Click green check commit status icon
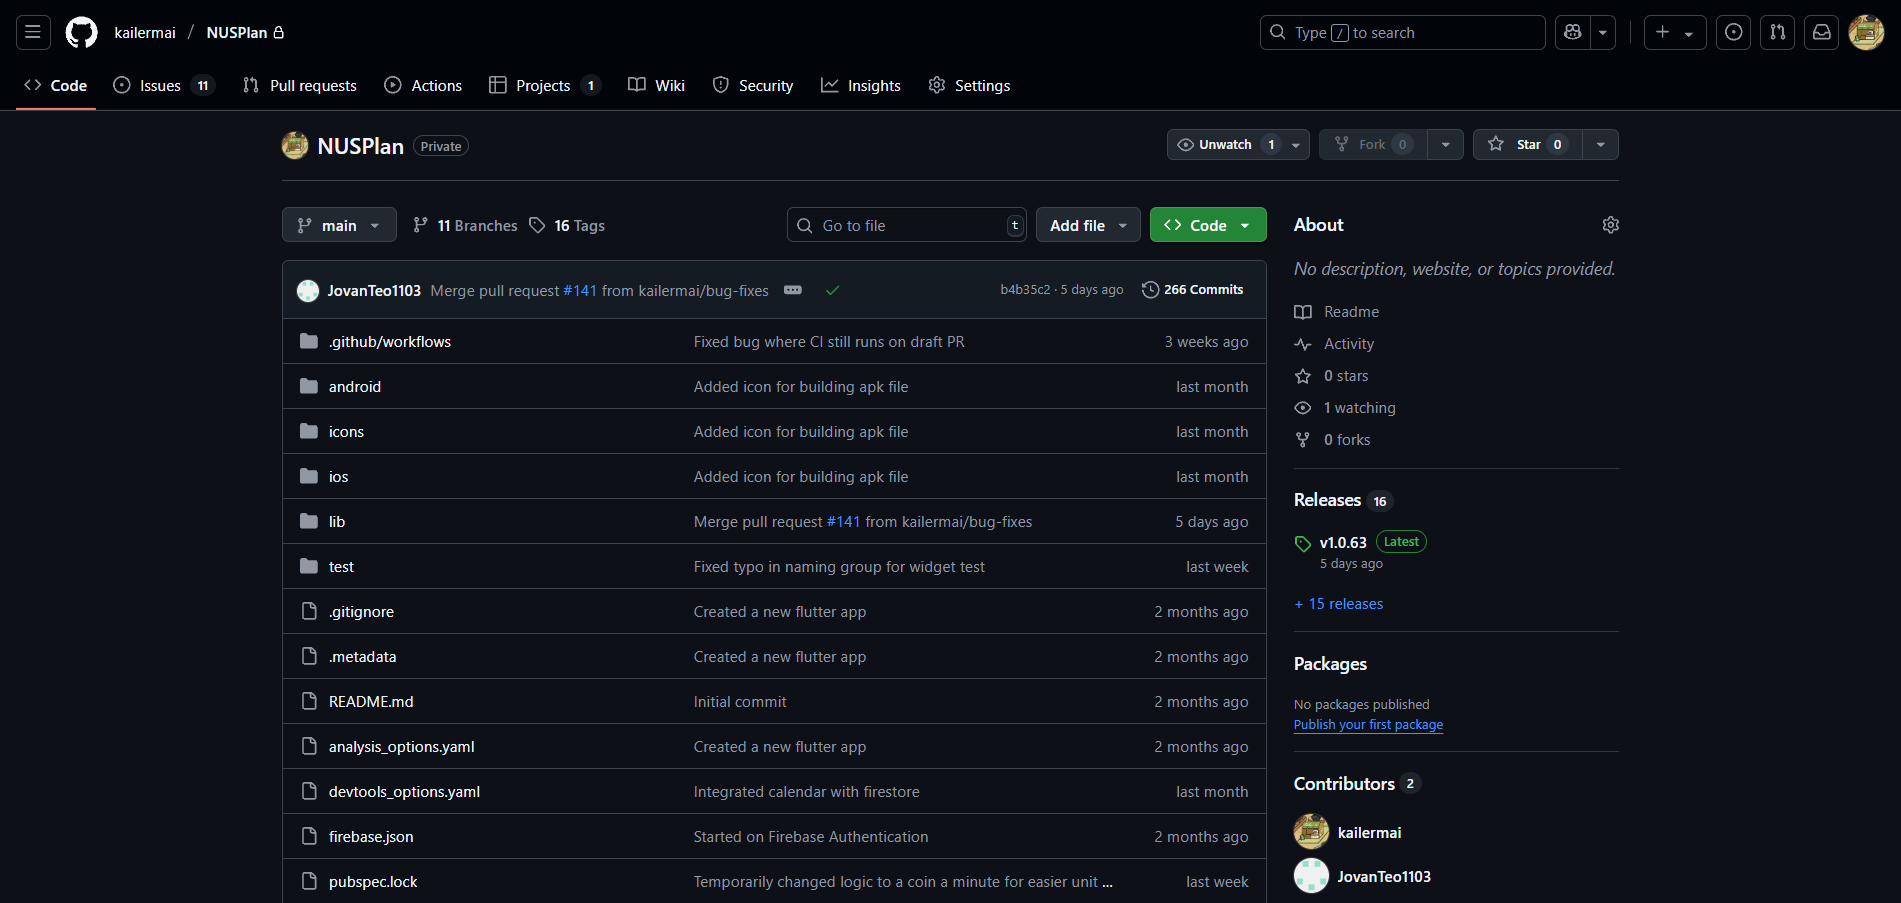 tap(832, 290)
